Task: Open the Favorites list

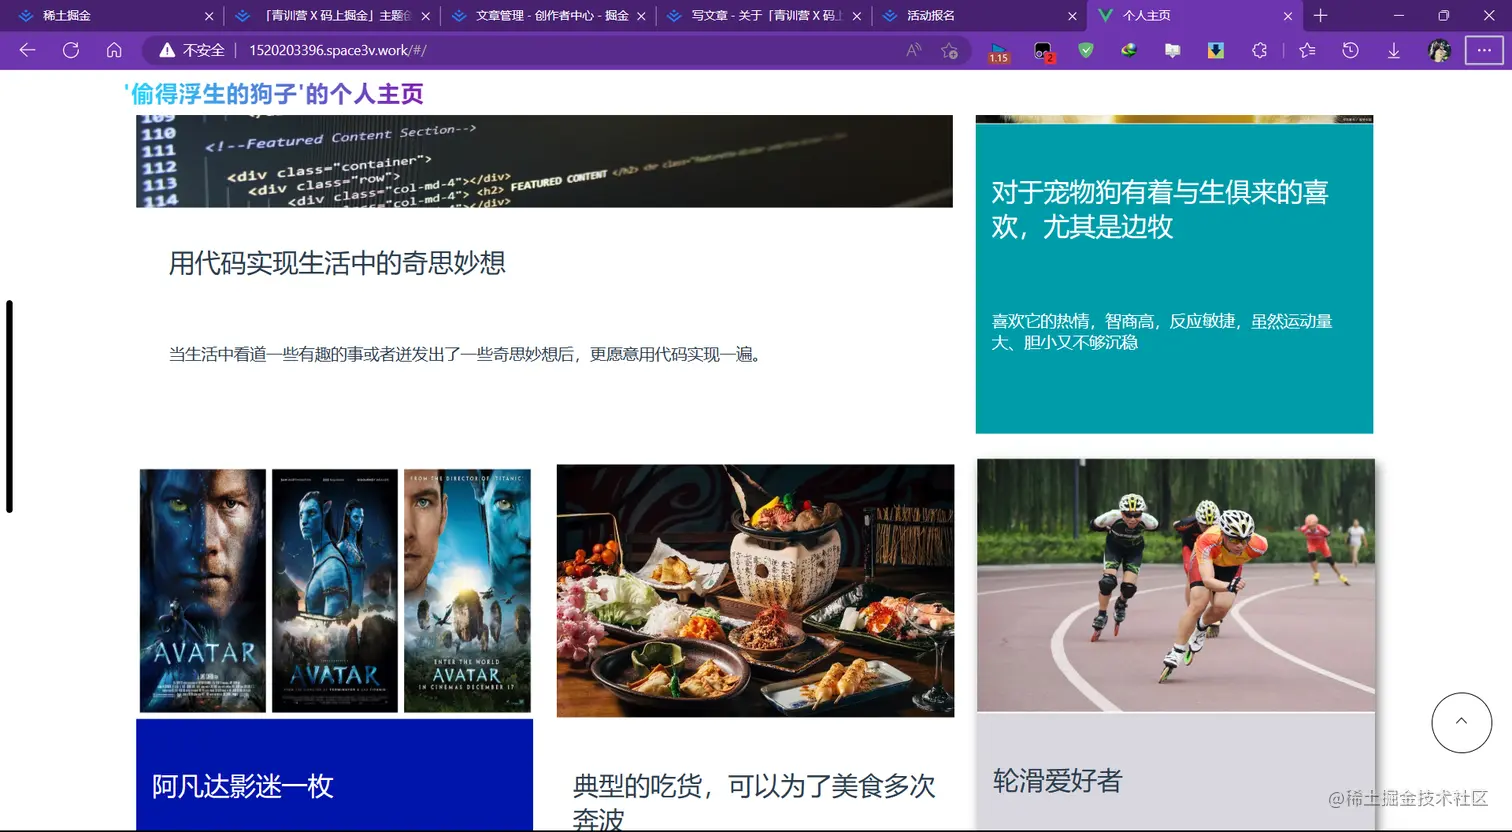Action: 1307,50
